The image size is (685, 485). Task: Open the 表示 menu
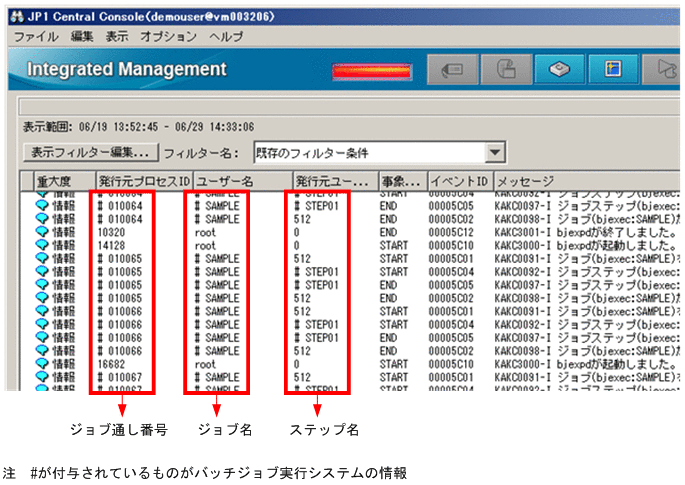point(117,37)
